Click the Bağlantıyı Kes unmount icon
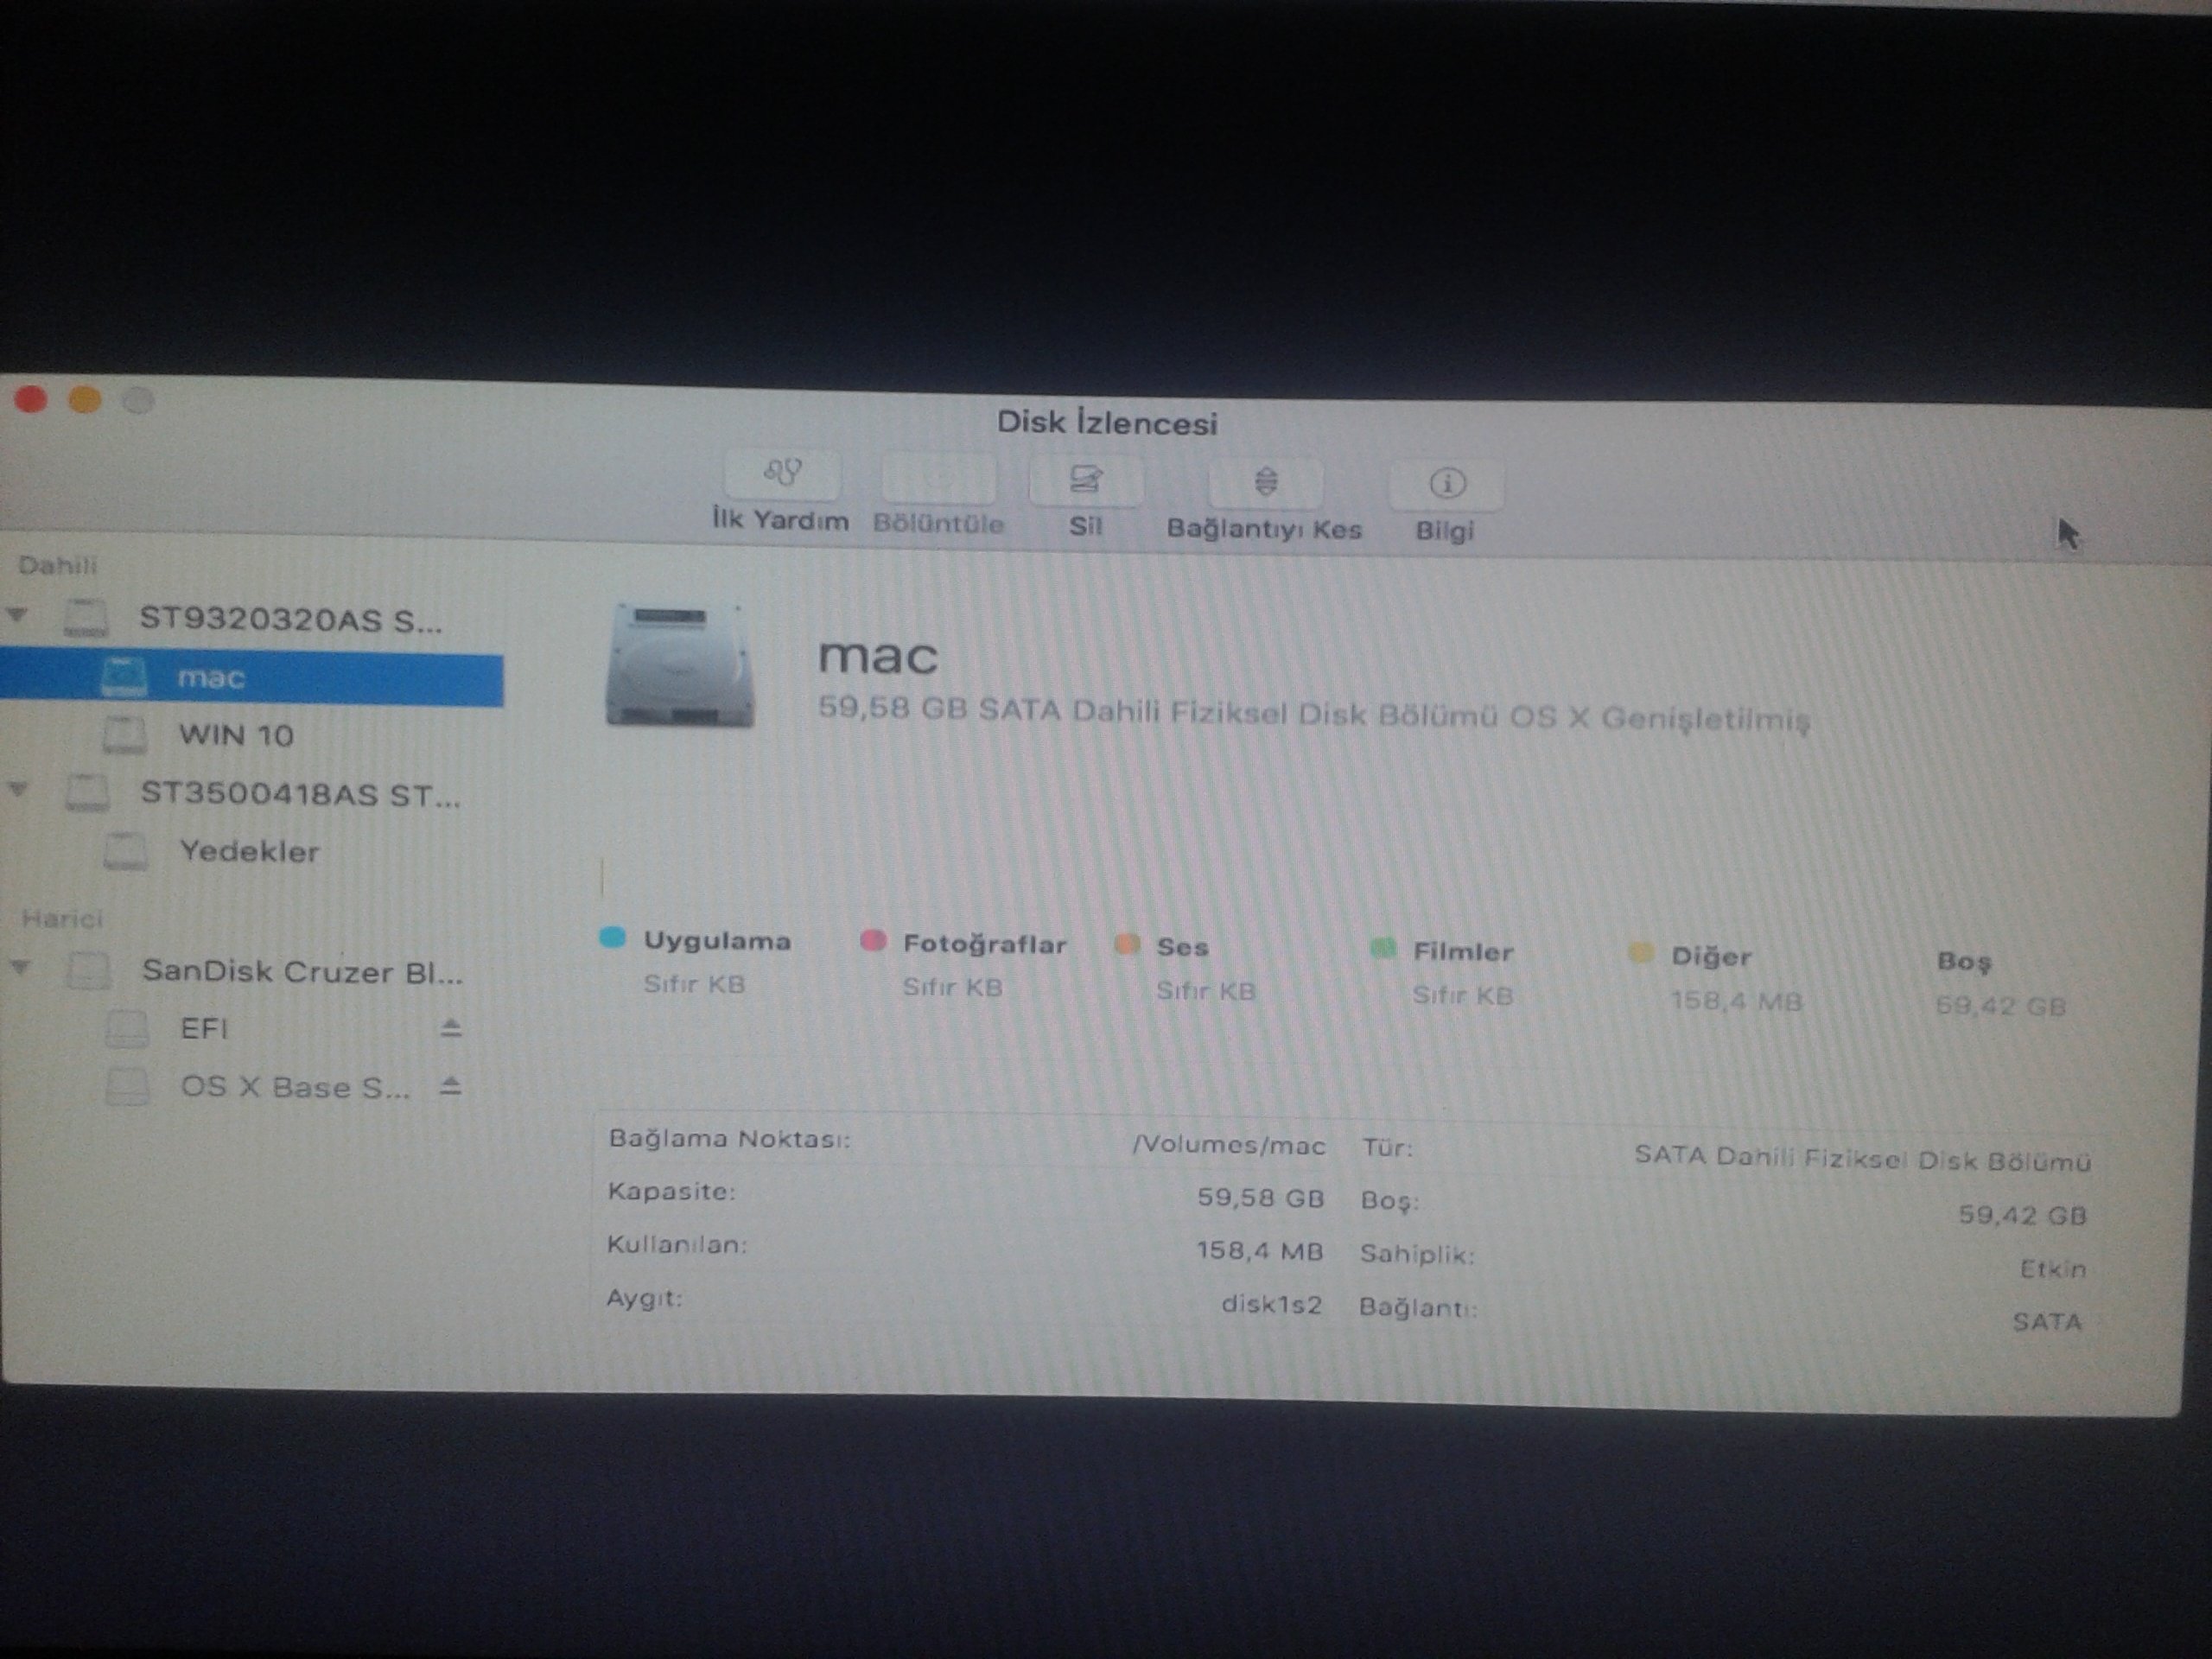 pos(1265,482)
